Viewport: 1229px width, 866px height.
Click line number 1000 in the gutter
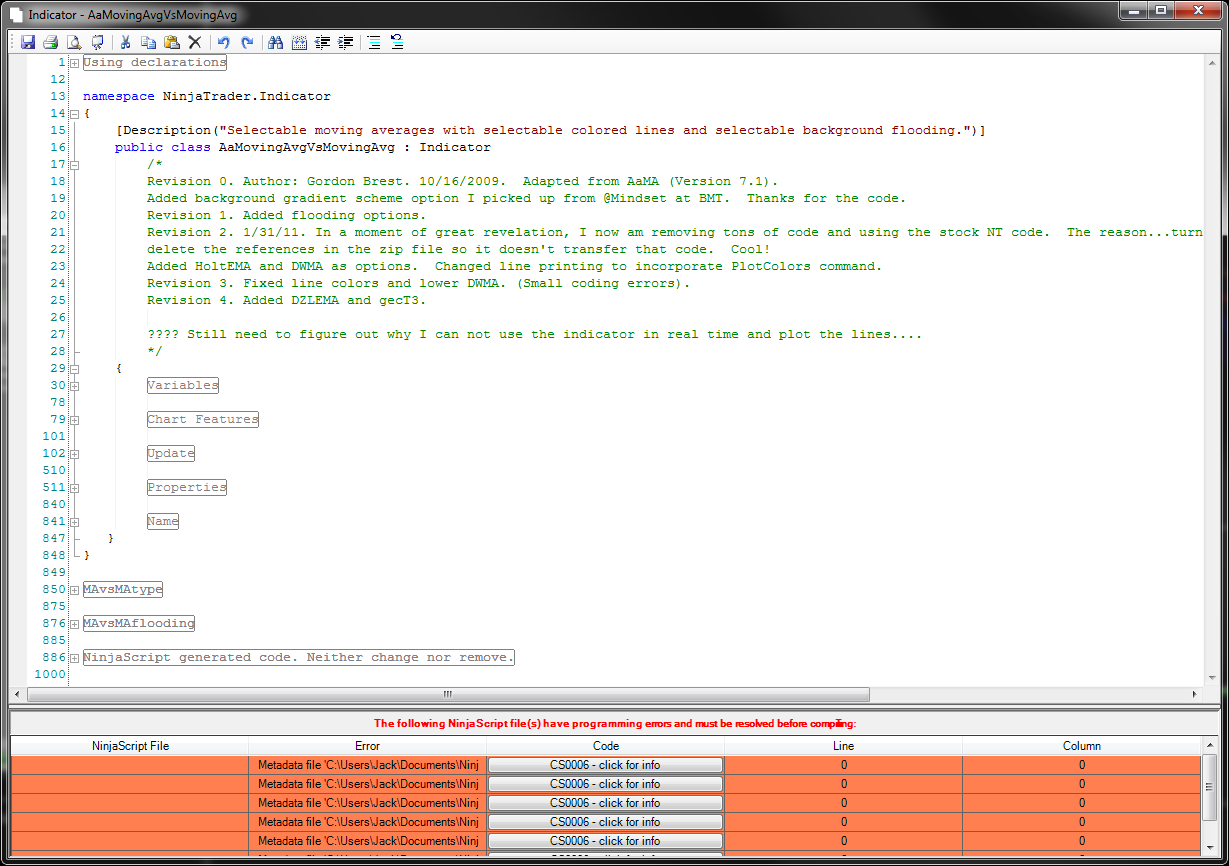[49, 675]
